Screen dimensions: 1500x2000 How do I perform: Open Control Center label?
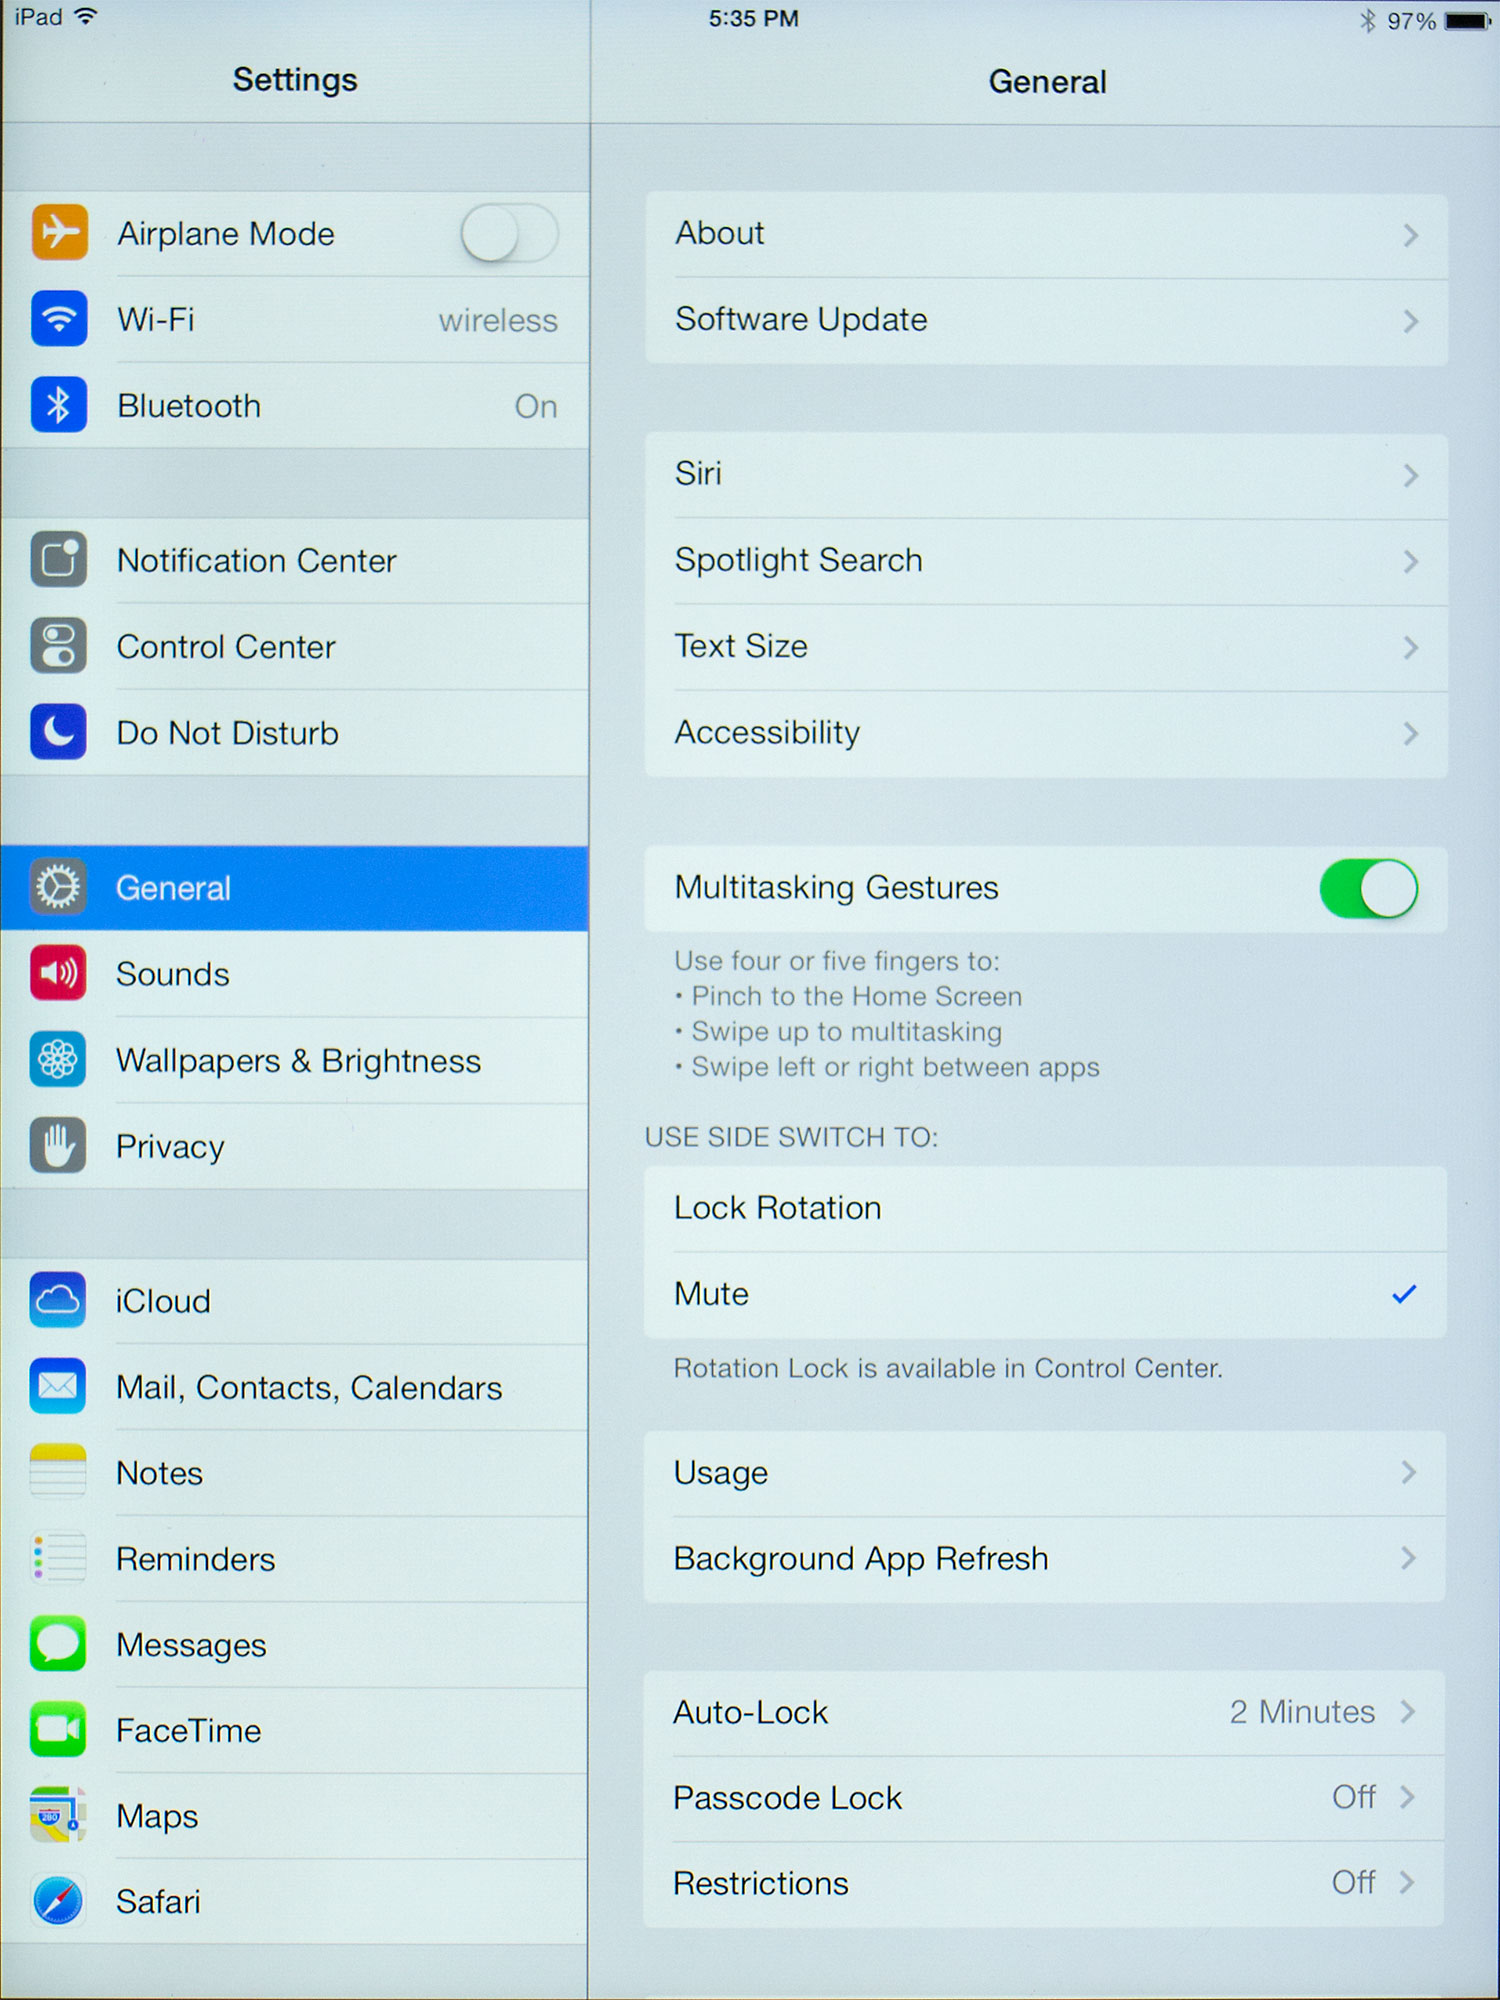[226, 647]
